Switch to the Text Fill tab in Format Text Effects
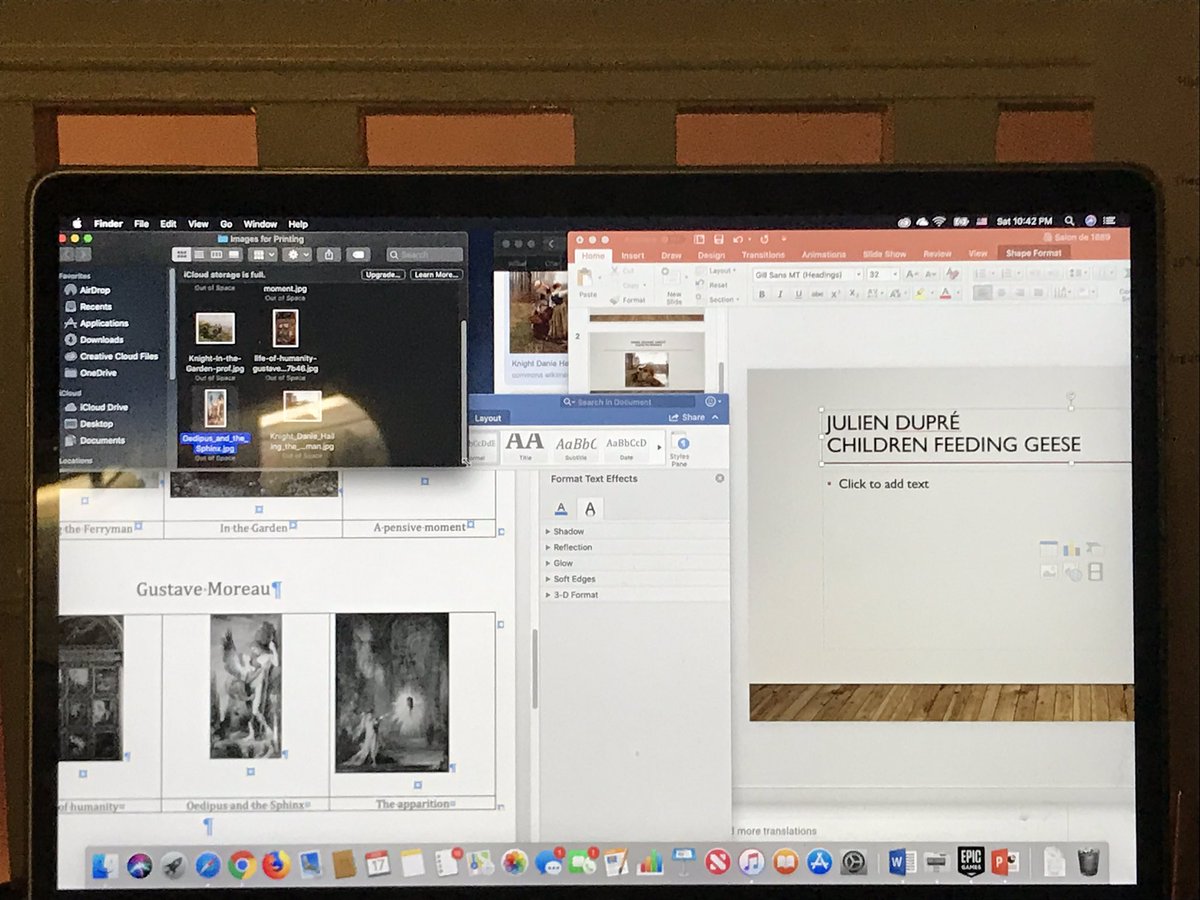1200x900 pixels. [561, 508]
